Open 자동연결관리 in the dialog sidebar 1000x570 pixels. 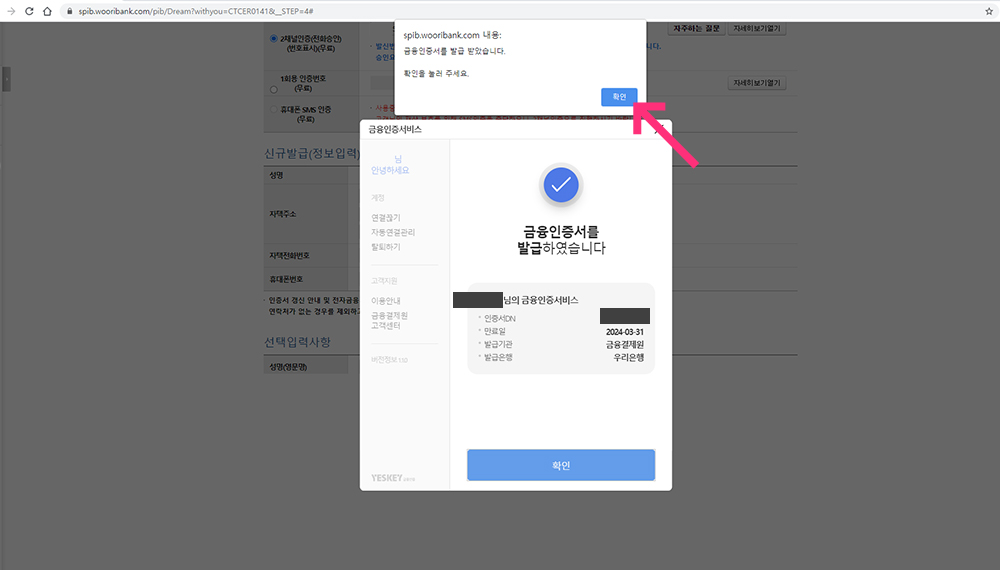[x=393, y=233]
